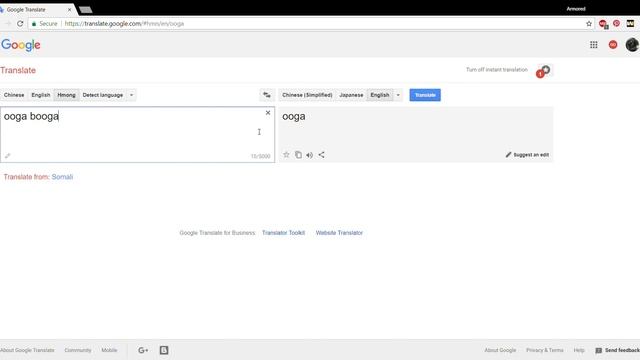
Task: Open Google notifications red circle icon
Action: [613, 45]
